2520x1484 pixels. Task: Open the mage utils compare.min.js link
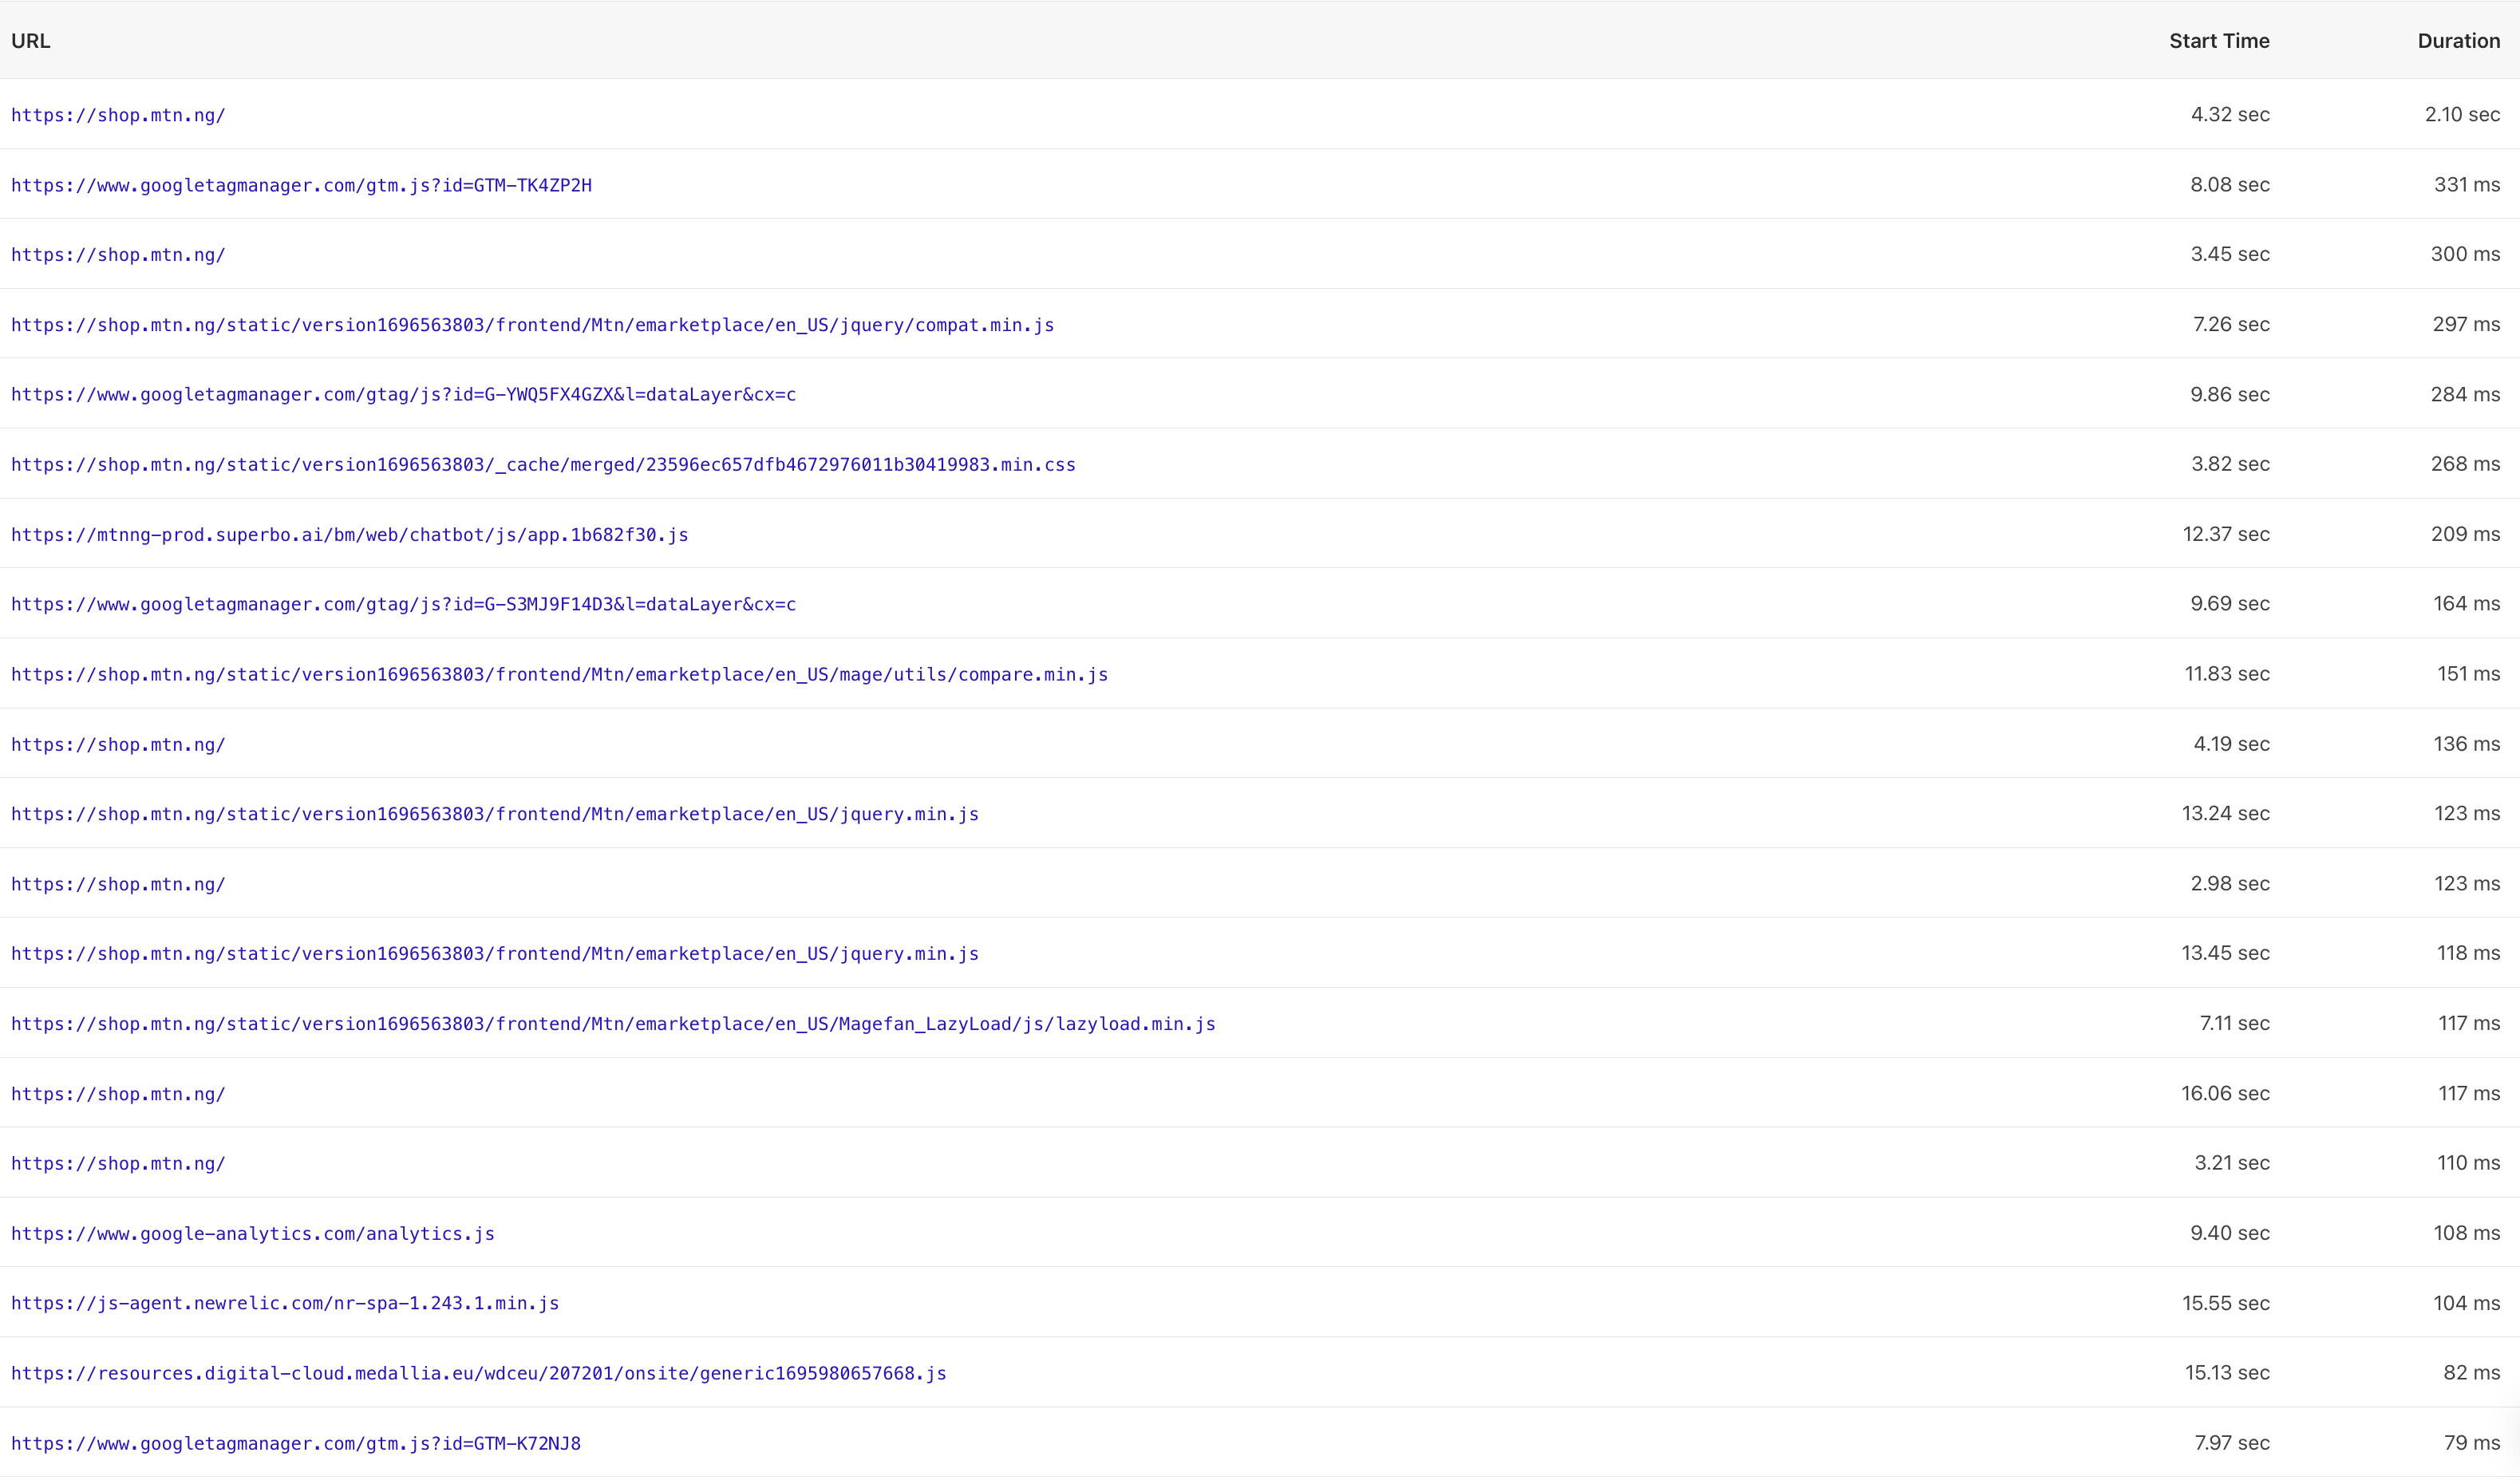[559, 674]
